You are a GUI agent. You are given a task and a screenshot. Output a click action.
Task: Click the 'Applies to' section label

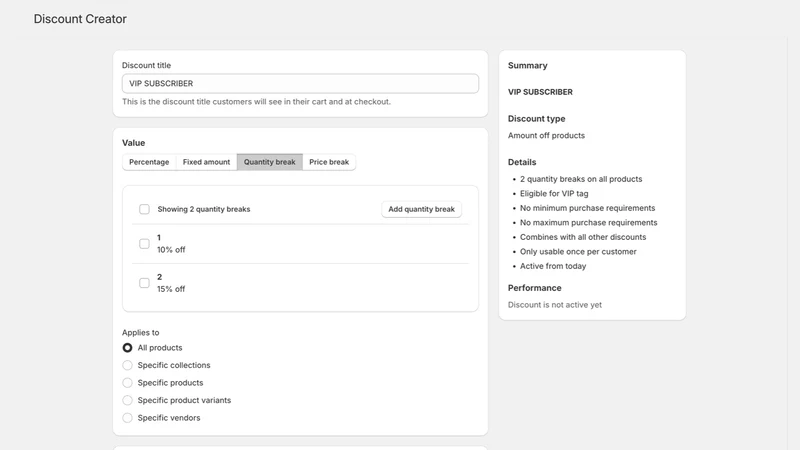pyautogui.click(x=141, y=333)
